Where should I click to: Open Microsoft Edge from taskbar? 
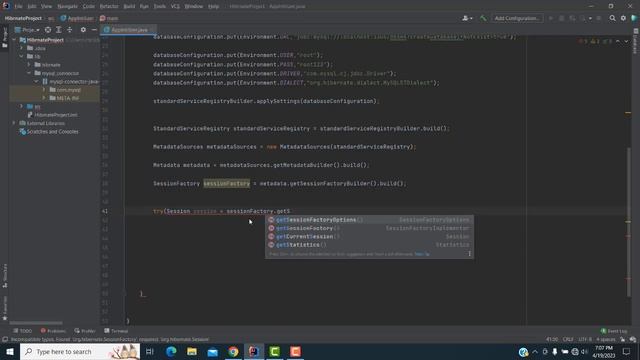point(171,351)
